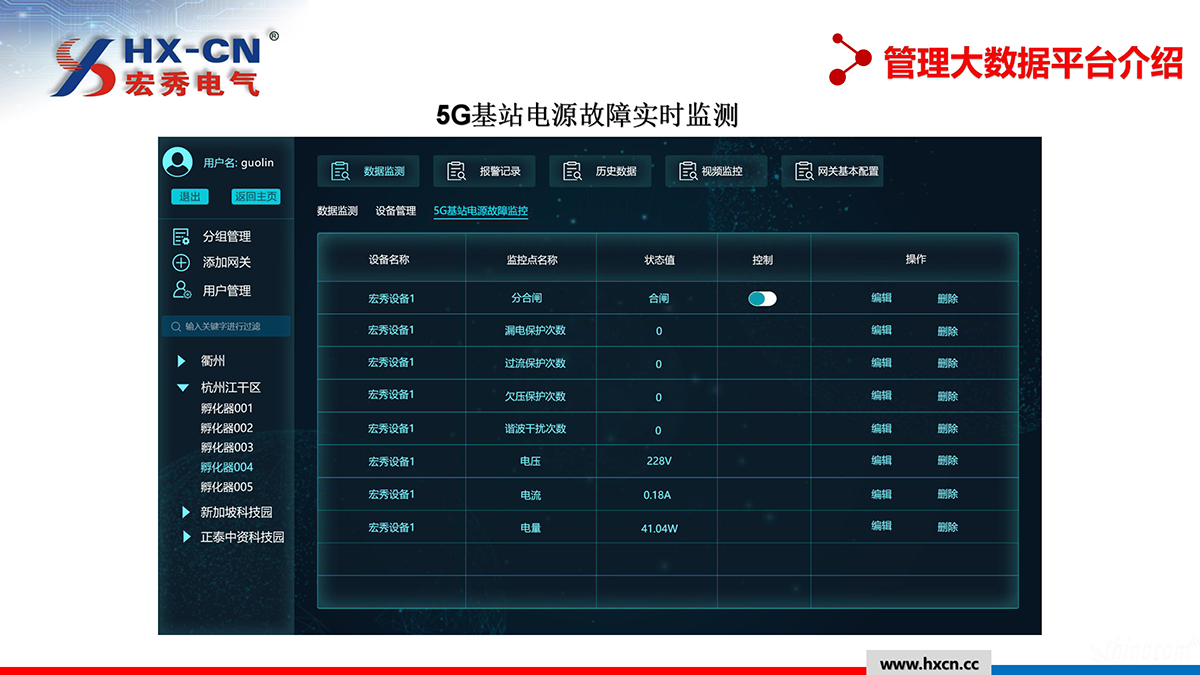Open 视频监控 video monitoring icon
This screenshot has height=675, width=1200.
[688, 171]
